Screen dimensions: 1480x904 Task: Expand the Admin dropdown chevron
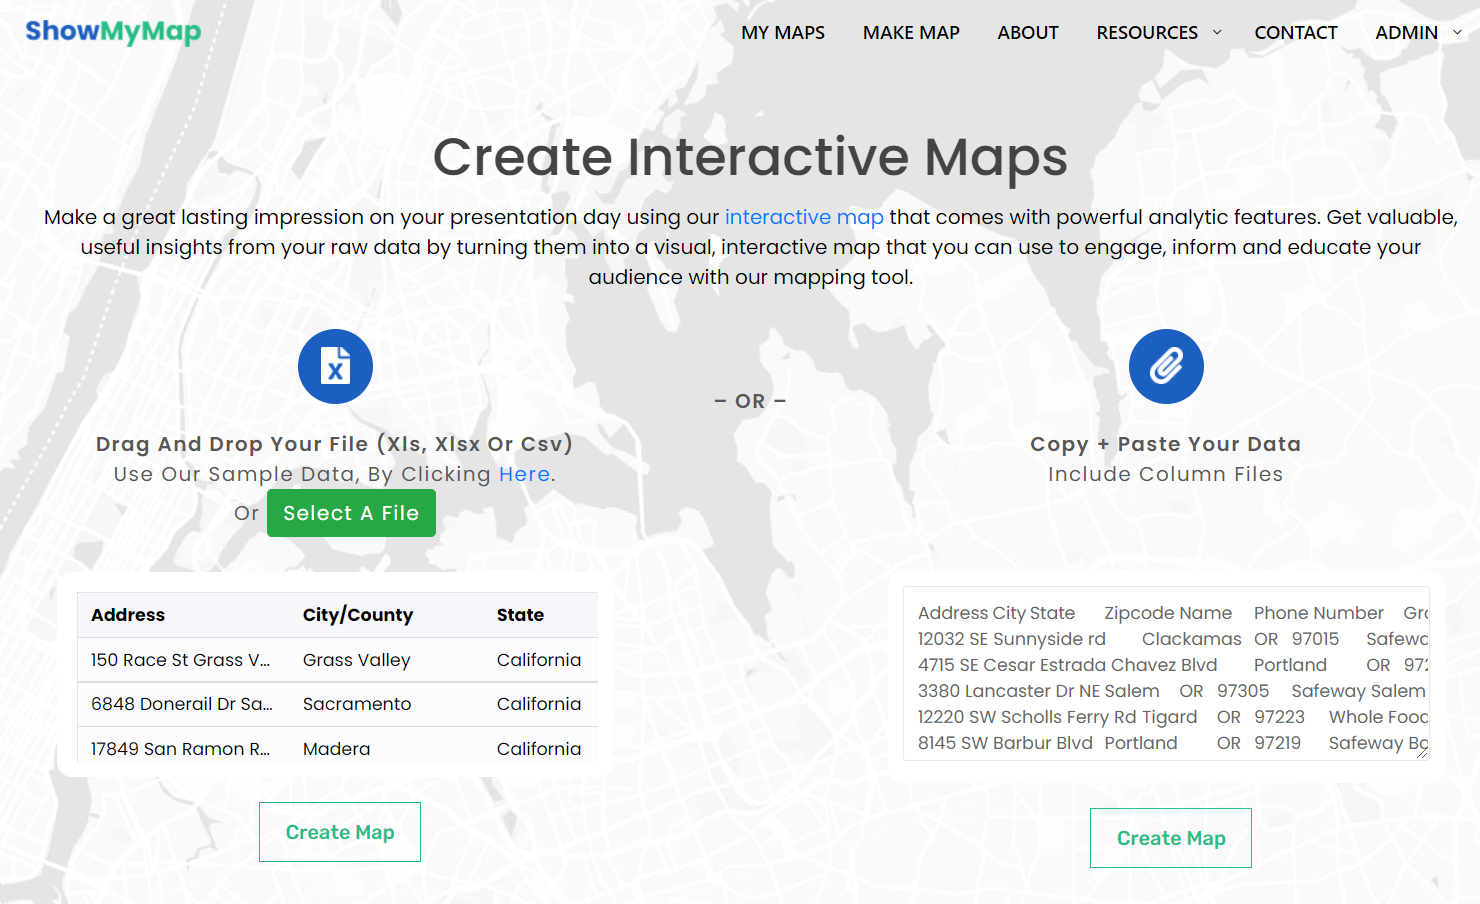(x=1457, y=33)
